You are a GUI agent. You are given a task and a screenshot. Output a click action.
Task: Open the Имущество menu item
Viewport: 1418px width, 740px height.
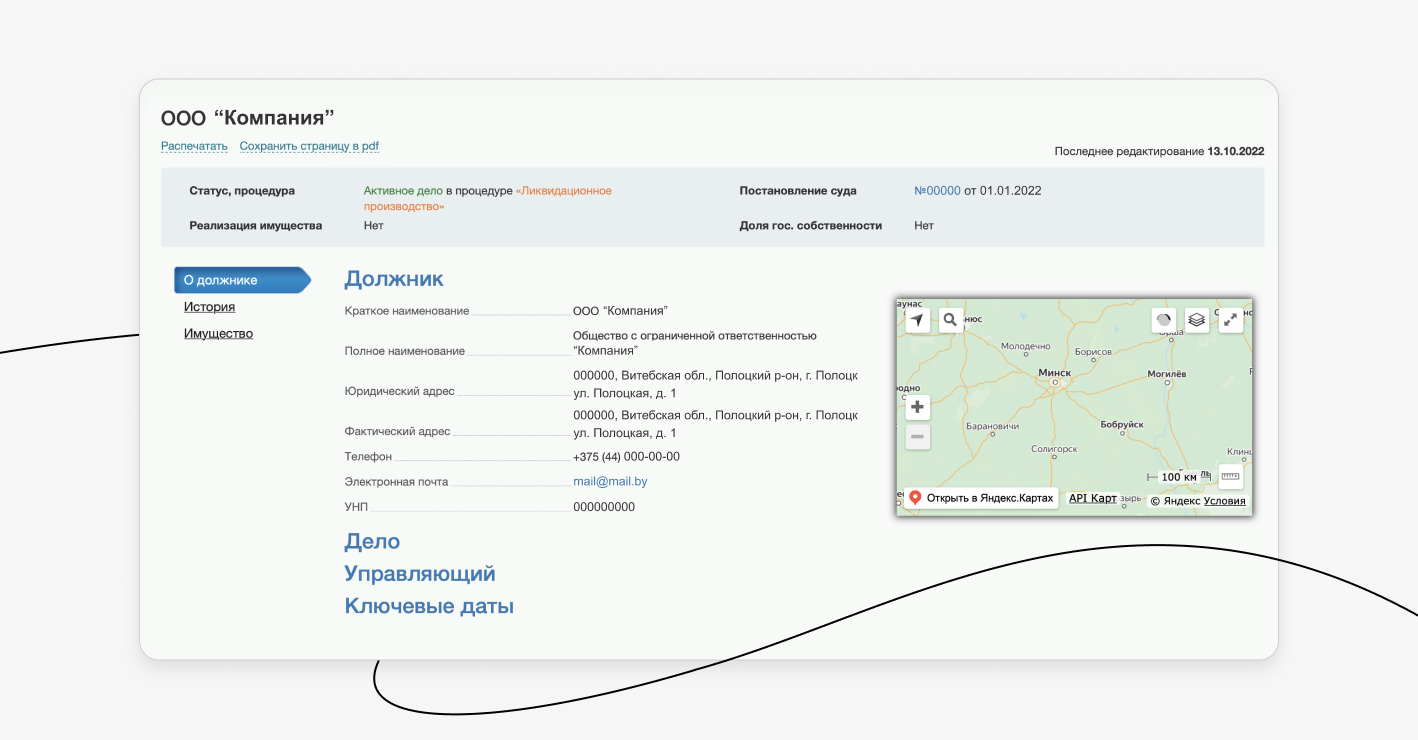218,334
